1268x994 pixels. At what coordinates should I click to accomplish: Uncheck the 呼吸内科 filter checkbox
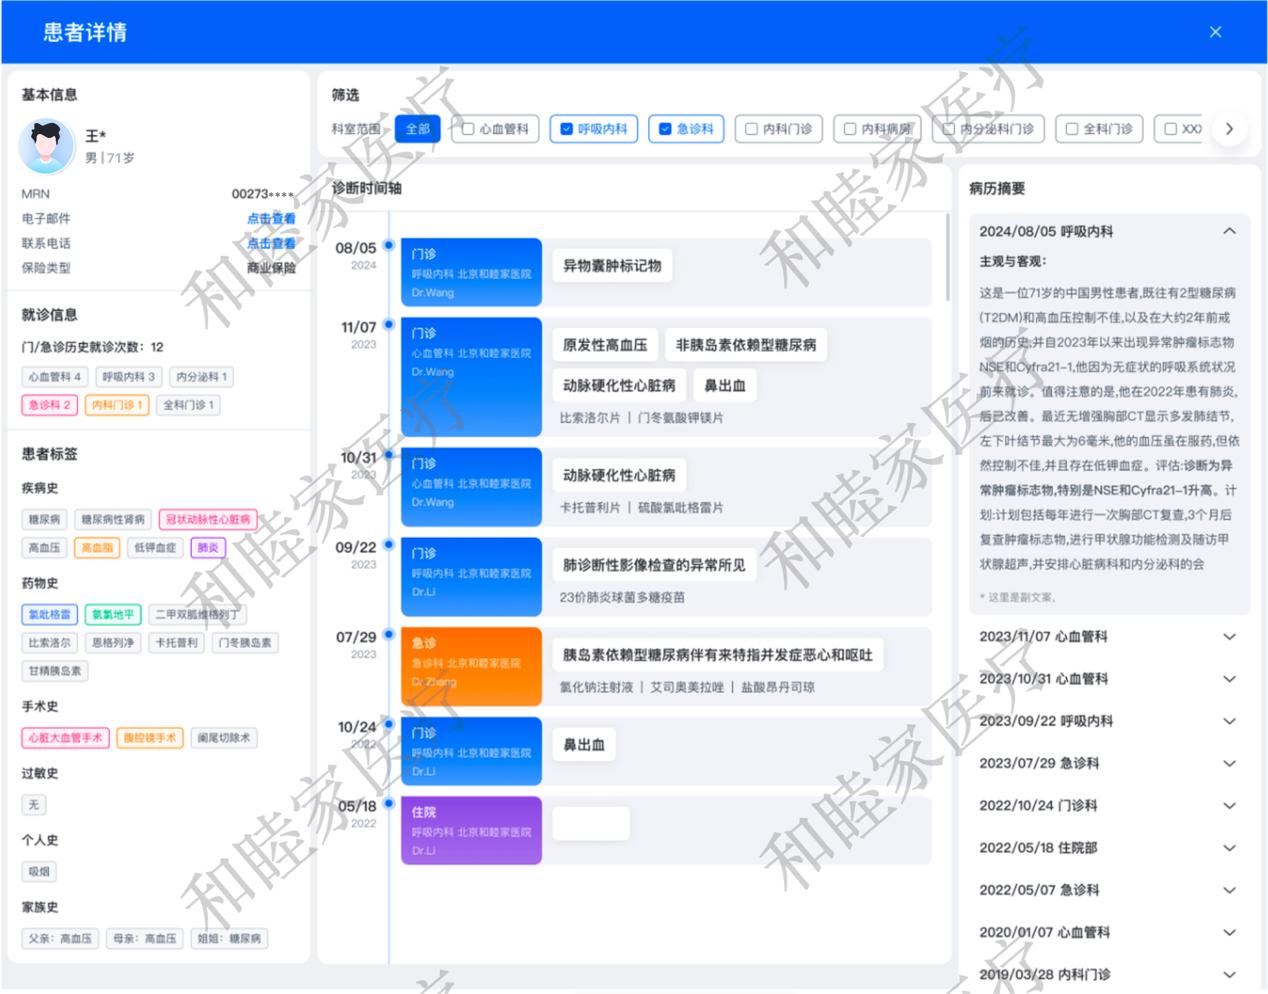point(567,129)
